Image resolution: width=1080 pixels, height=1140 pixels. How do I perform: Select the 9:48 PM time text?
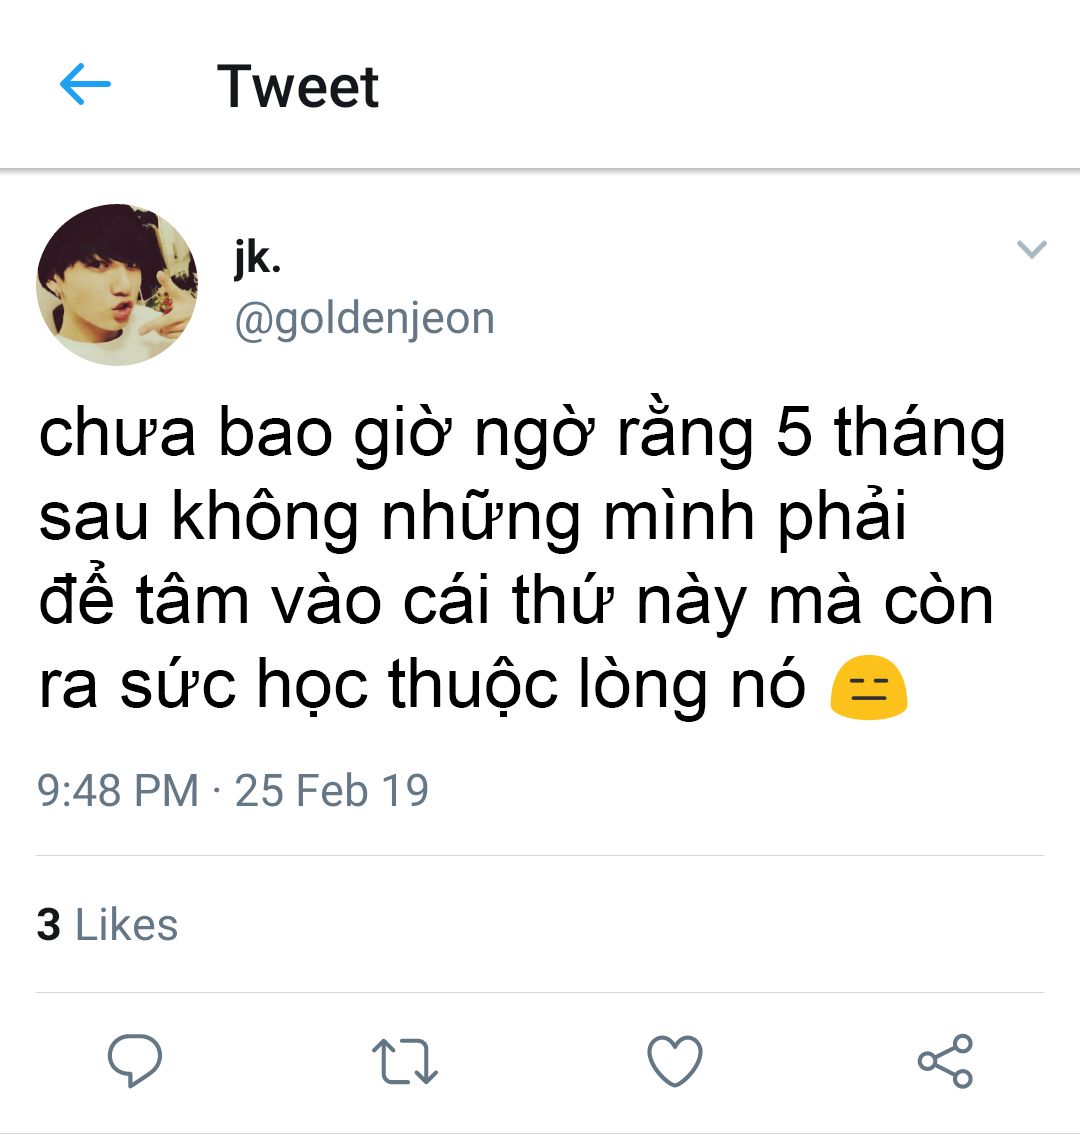pyautogui.click(x=118, y=790)
